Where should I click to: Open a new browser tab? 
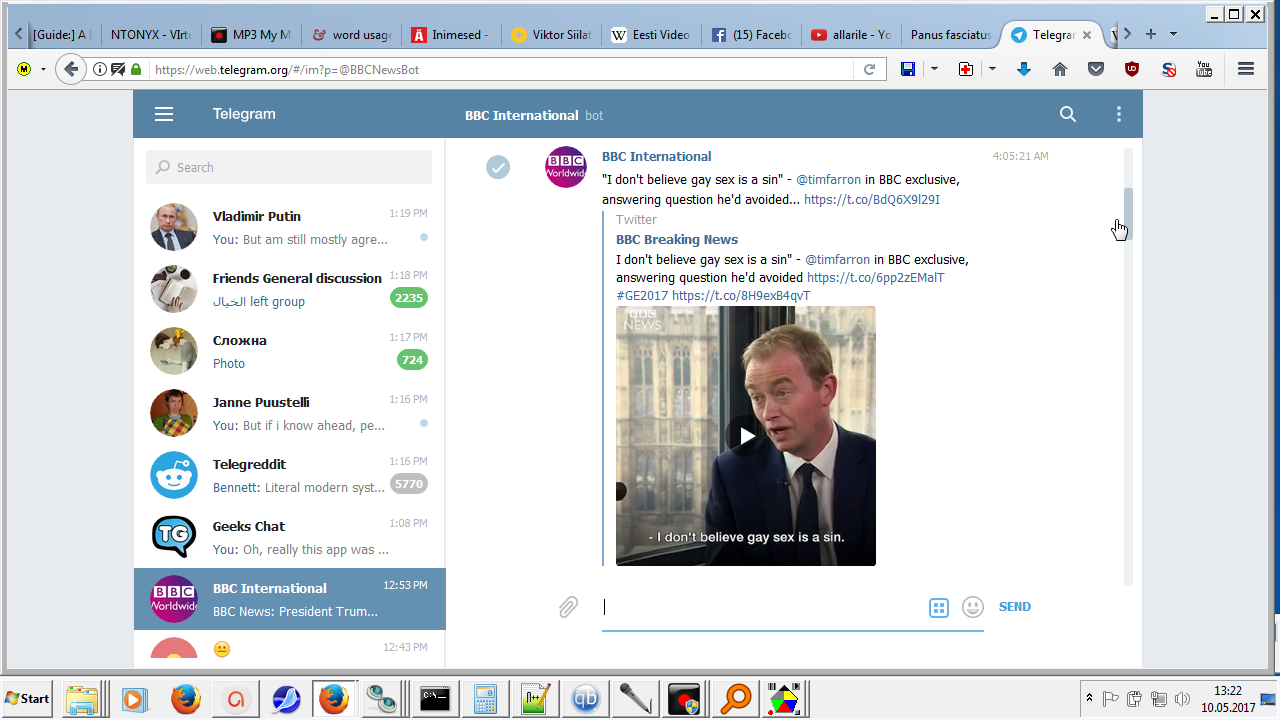[x=1150, y=34]
